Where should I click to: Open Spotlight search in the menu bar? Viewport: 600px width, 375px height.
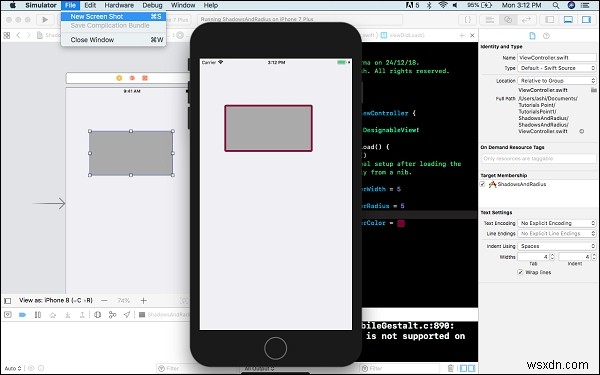tap(556, 5)
